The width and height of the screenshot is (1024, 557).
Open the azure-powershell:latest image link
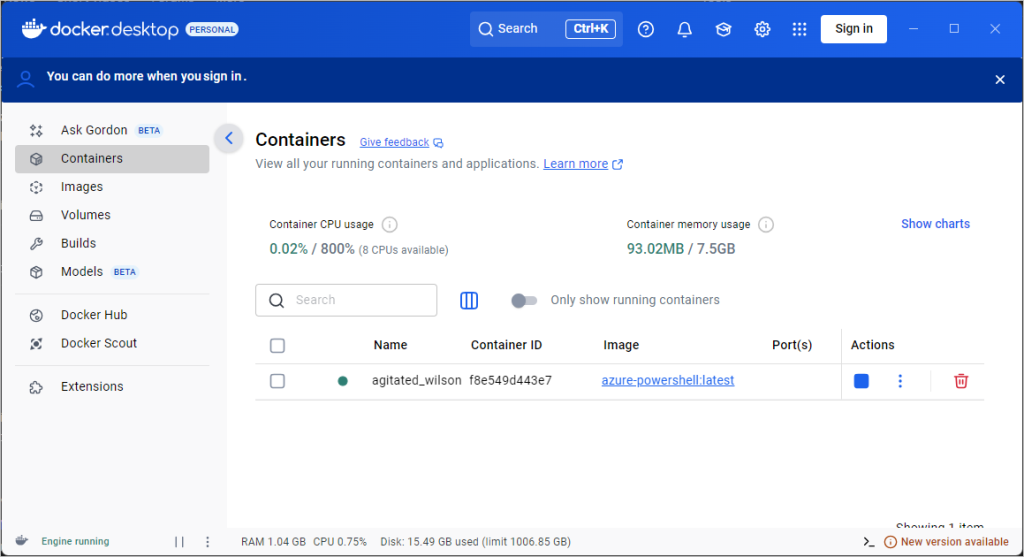tap(667, 381)
